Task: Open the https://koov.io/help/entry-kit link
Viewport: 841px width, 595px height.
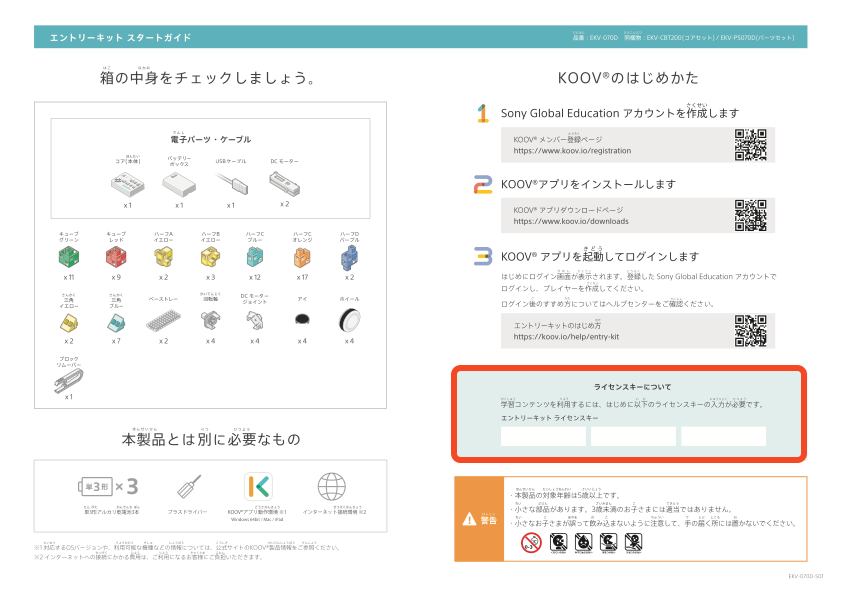Action: 566,337
